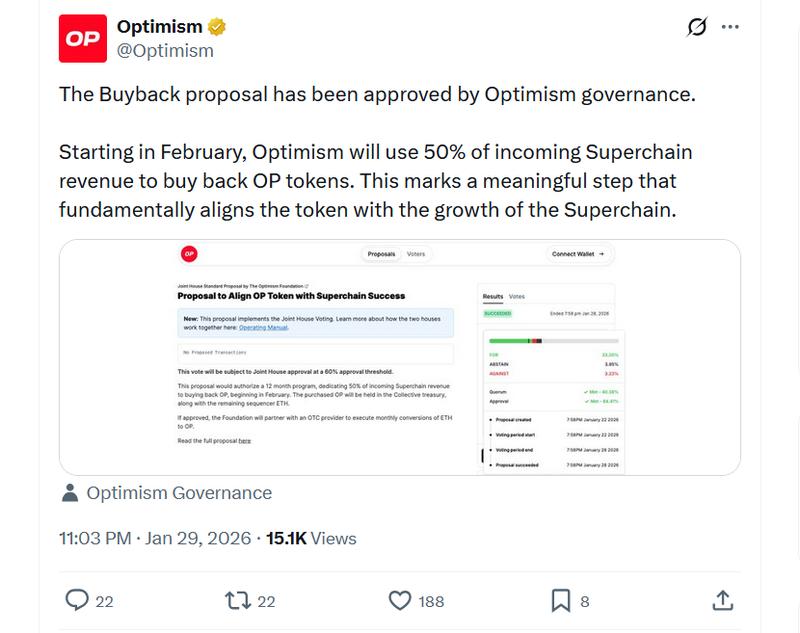Image resolution: width=800 pixels, height=633 pixels.
Task: Switch to the Voters tab
Action: pos(415,253)
